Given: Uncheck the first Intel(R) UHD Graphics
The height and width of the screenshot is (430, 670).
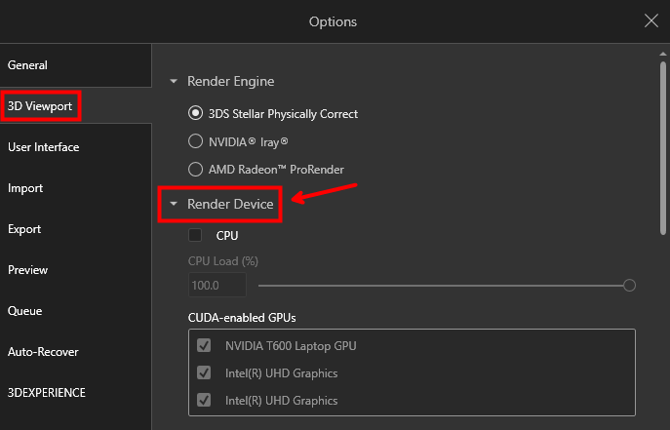Looking at the screenshot, I should click(204, 373).
